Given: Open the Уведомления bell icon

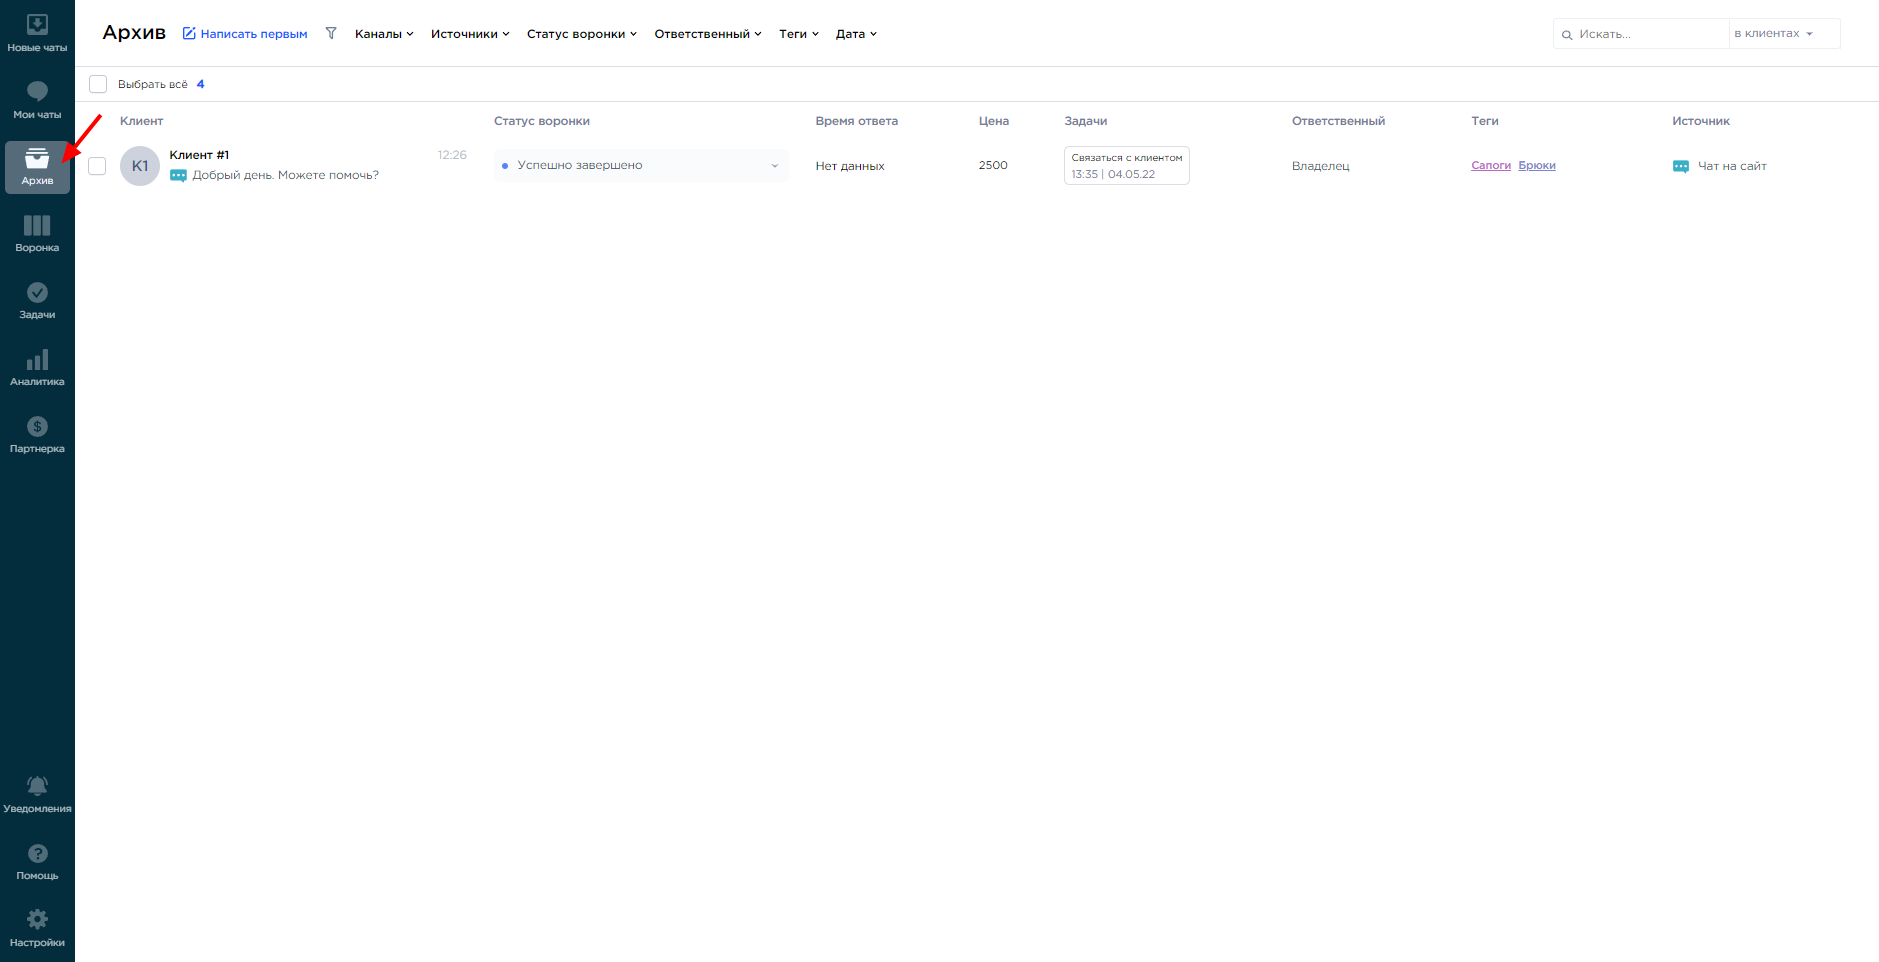Looking at the screenshot, I should click(x=37, y=786).
